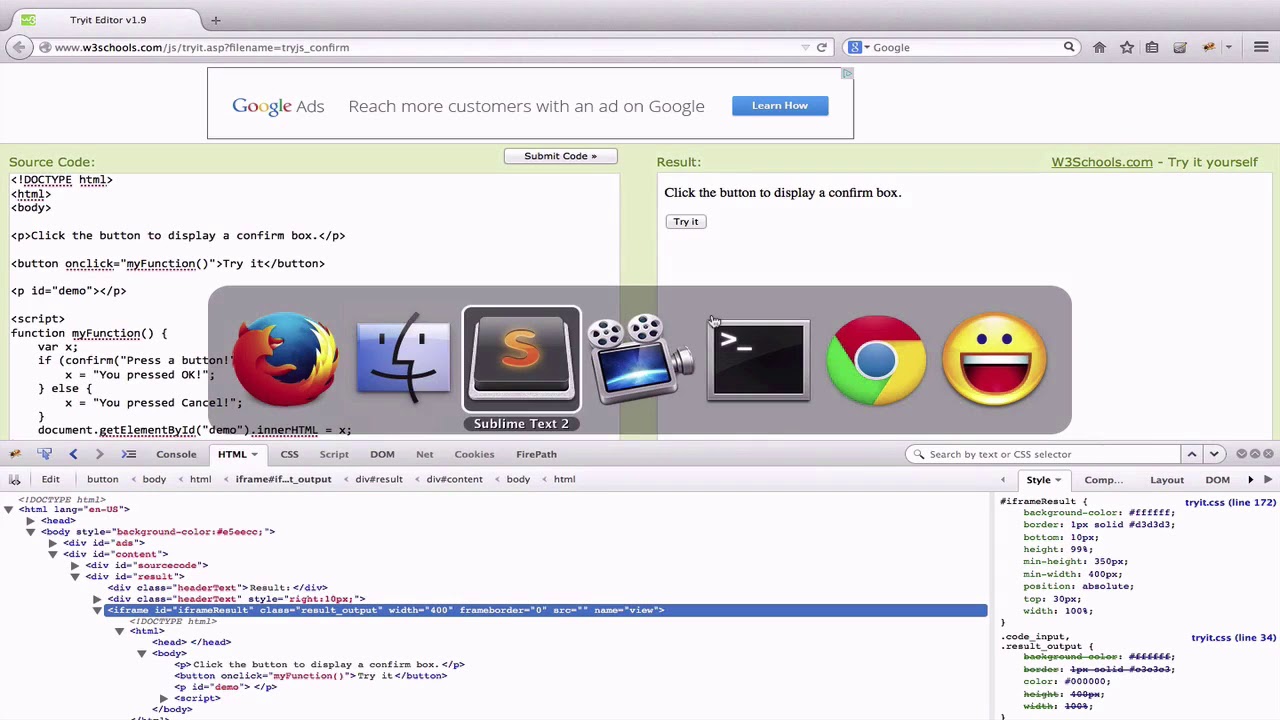Image resolution: width=1280 pixels, height=720 pixels.
Task: Click the Edit button in Firebug HTML panel
Action: [50, 479]
